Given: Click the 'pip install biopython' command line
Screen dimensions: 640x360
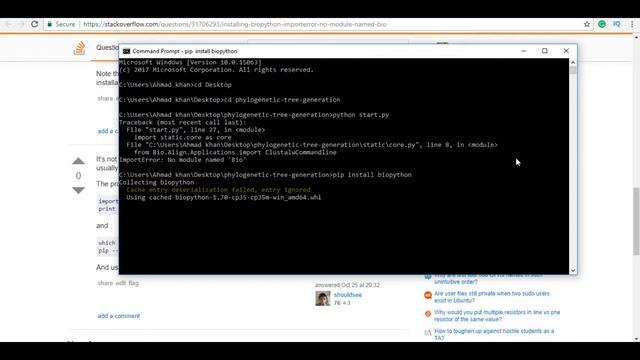Looking at the screenshot, I should pos(265,175).
